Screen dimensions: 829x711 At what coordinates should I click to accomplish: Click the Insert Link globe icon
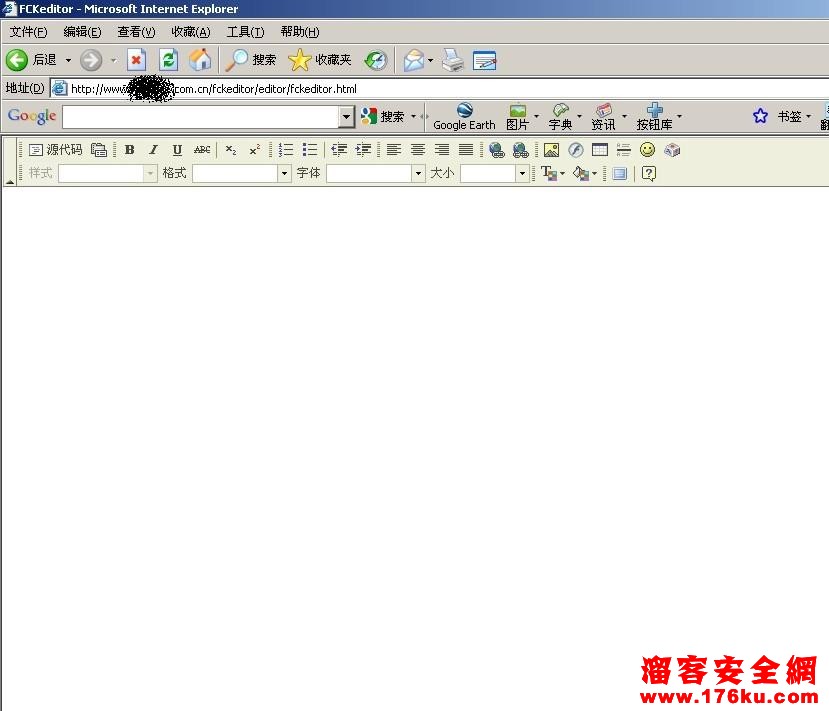click(496, 150)
